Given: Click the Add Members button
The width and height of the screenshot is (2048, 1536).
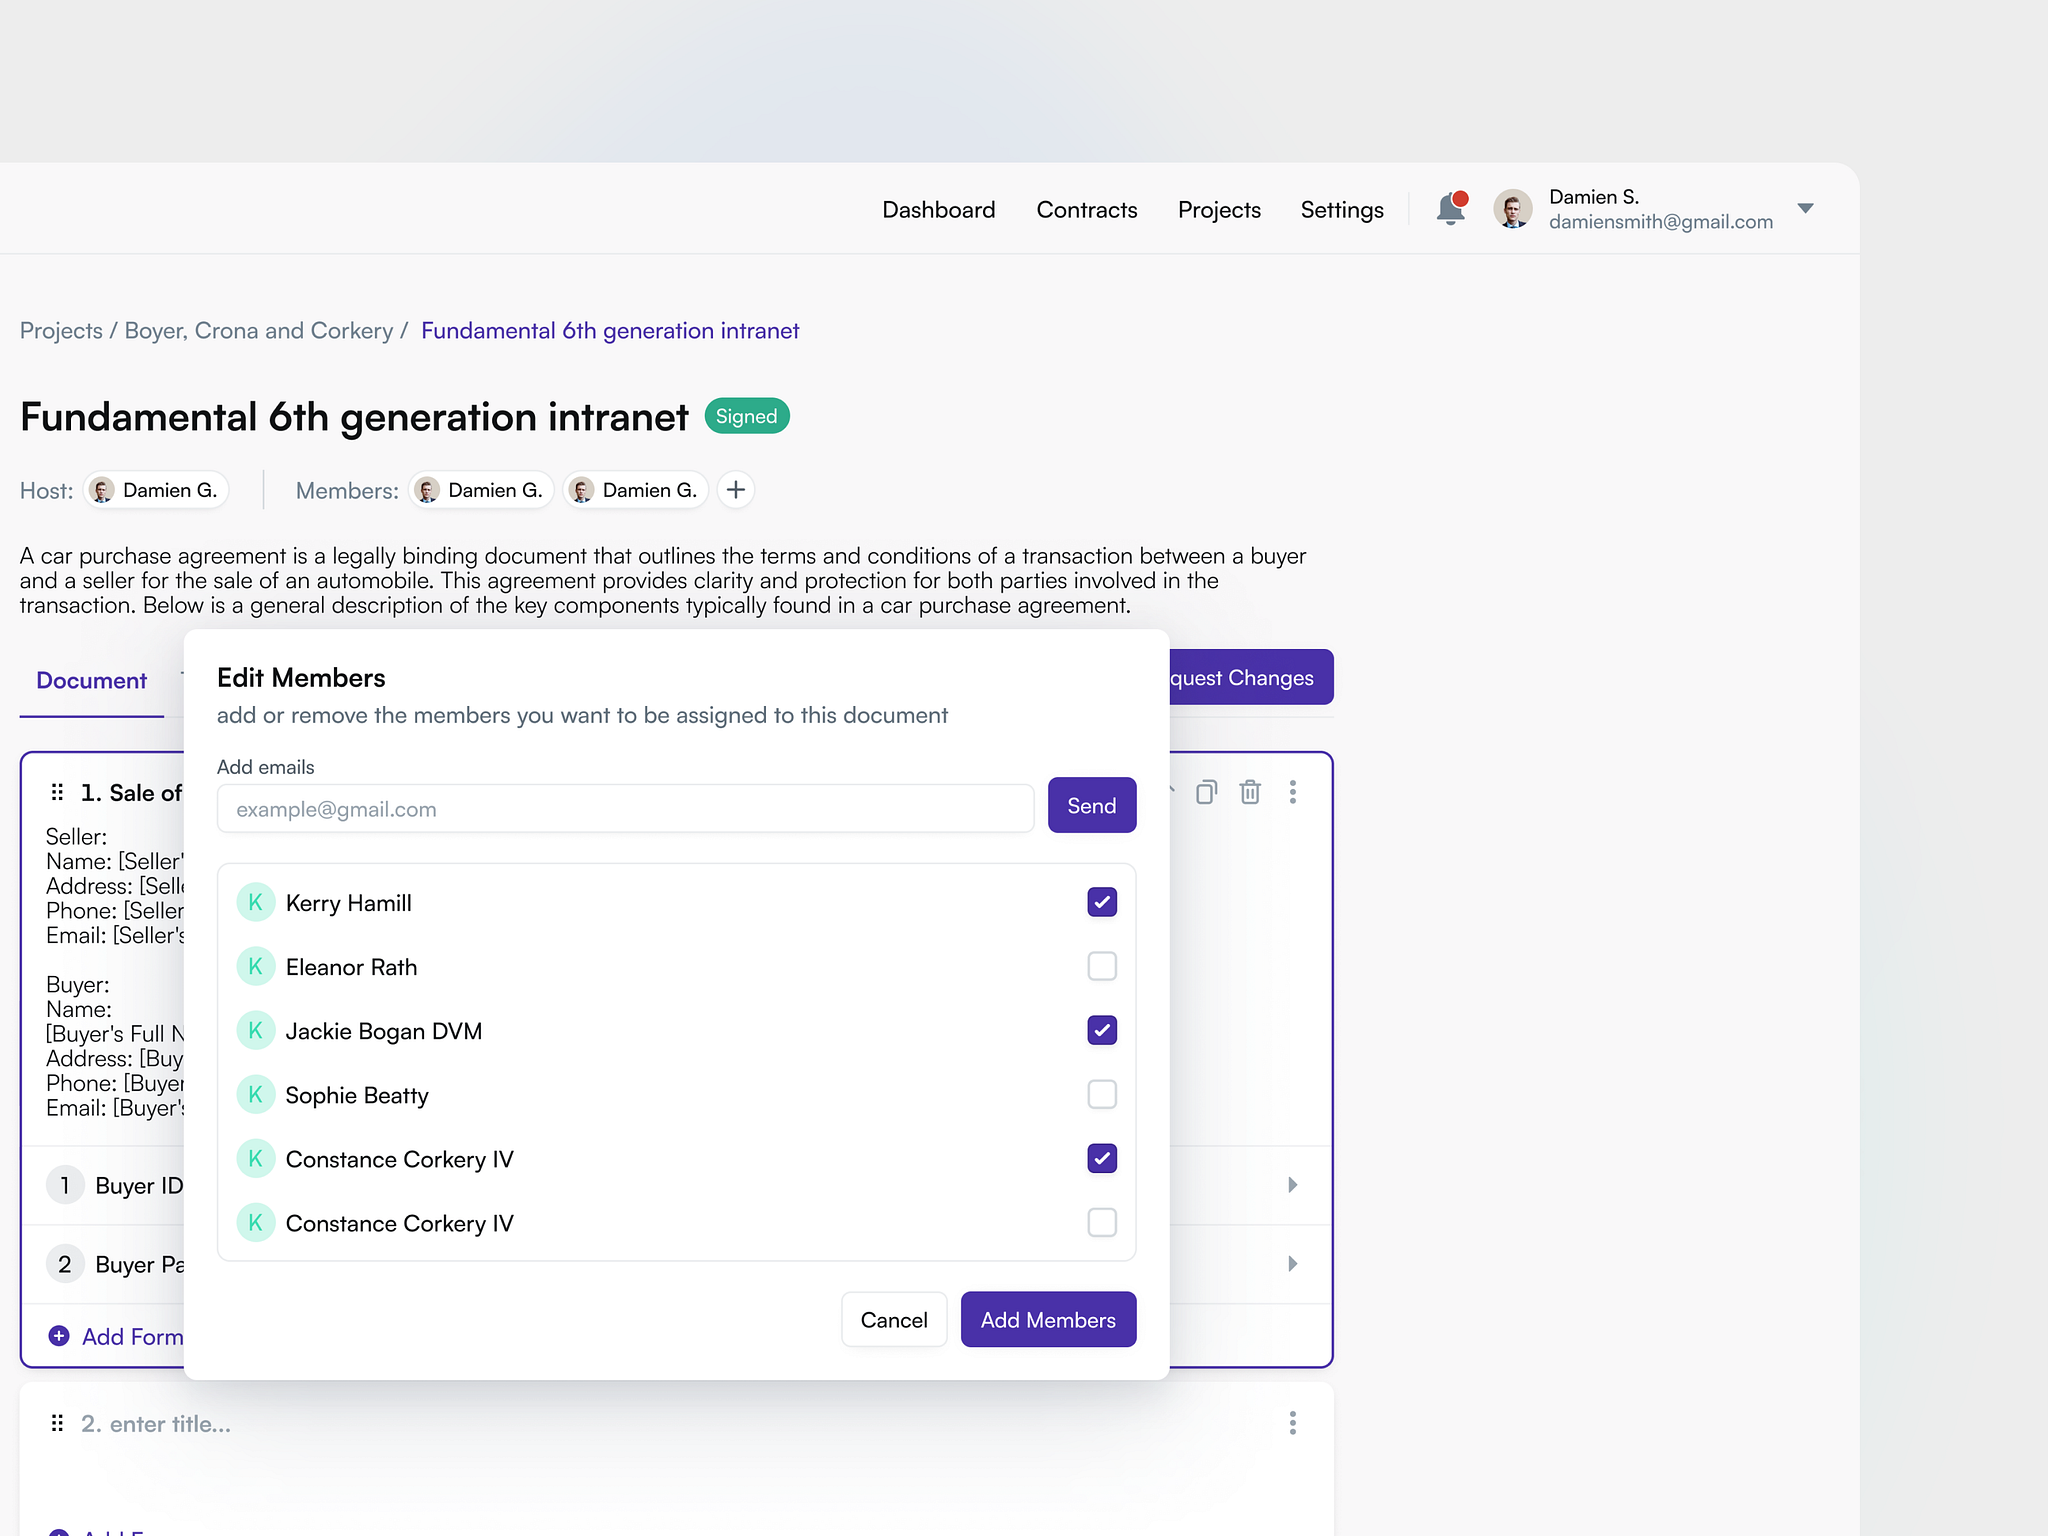Looking at the screenshot, I should tap(1048, 1319).
